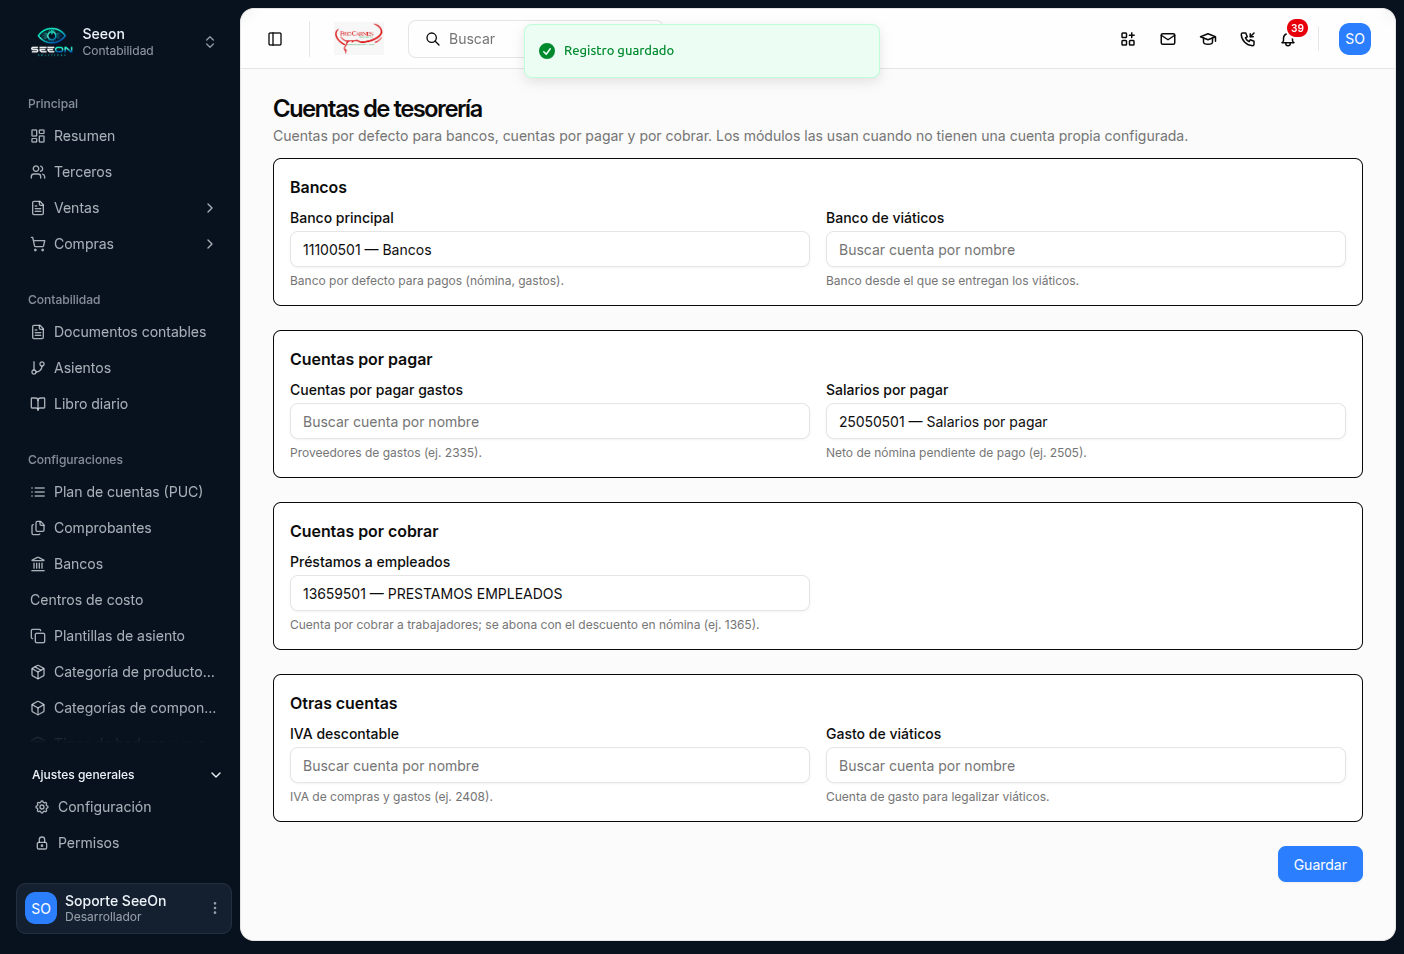1404x954 pixels.
Task: Open Configuración under Ajustes generales
Action: (124, 807)
